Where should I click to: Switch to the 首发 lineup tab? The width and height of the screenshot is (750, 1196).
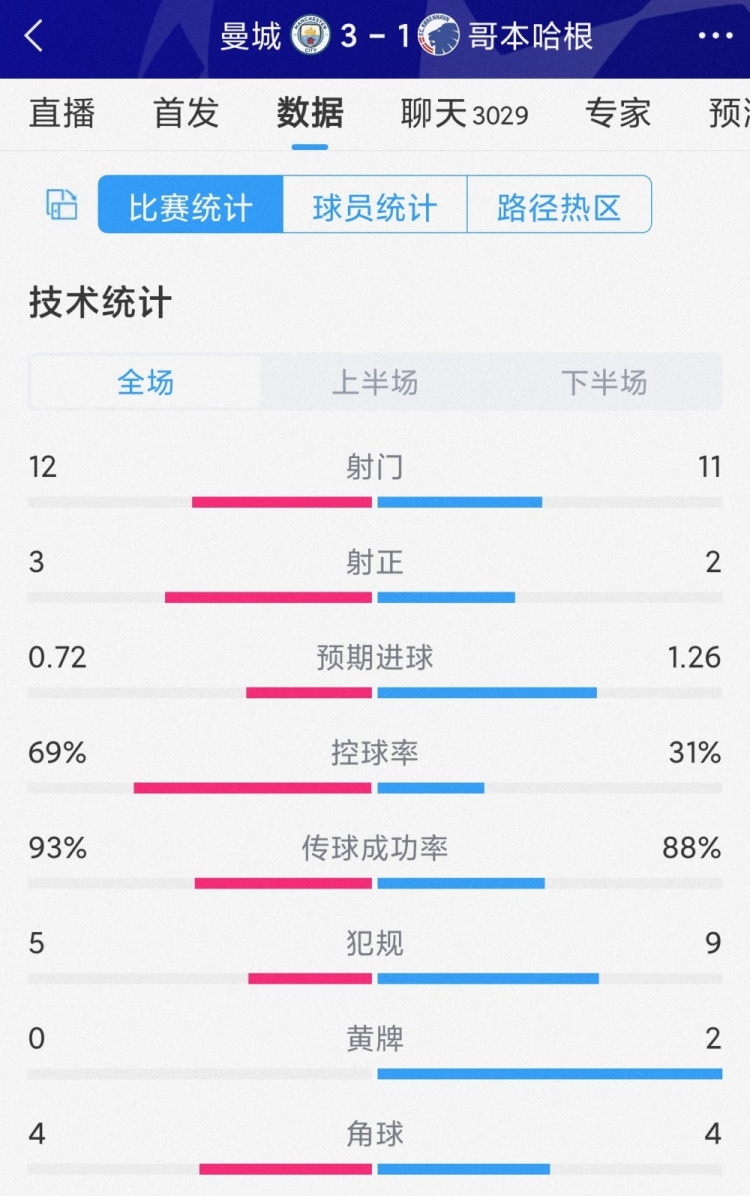tap(184, 114)
